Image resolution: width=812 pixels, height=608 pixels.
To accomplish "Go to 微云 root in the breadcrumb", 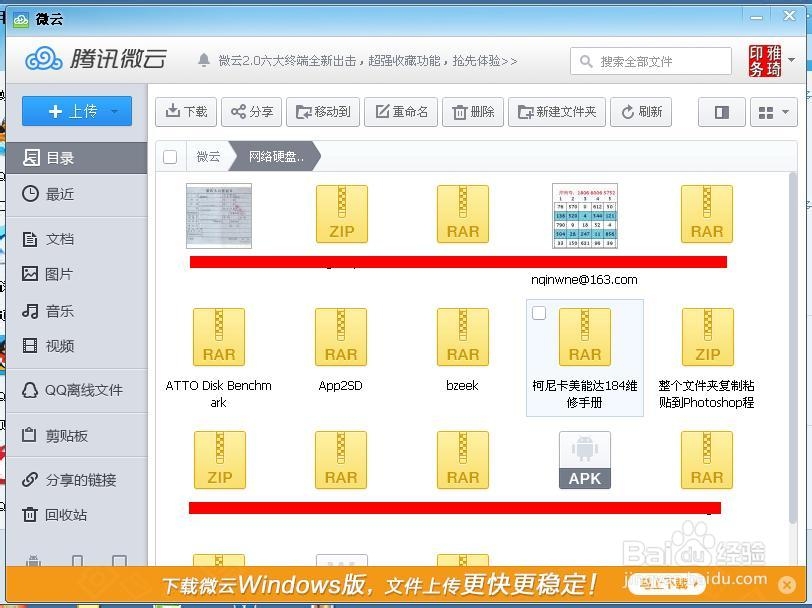I will (208, 156).
